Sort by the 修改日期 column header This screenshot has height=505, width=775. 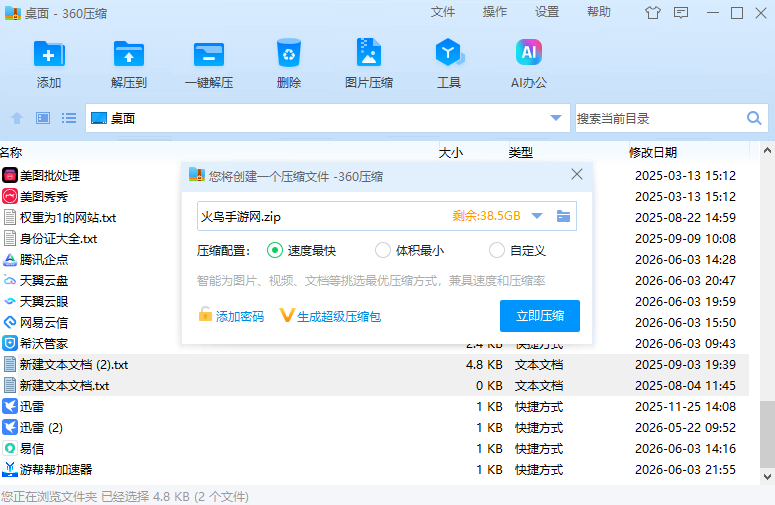tap(653, 153)
